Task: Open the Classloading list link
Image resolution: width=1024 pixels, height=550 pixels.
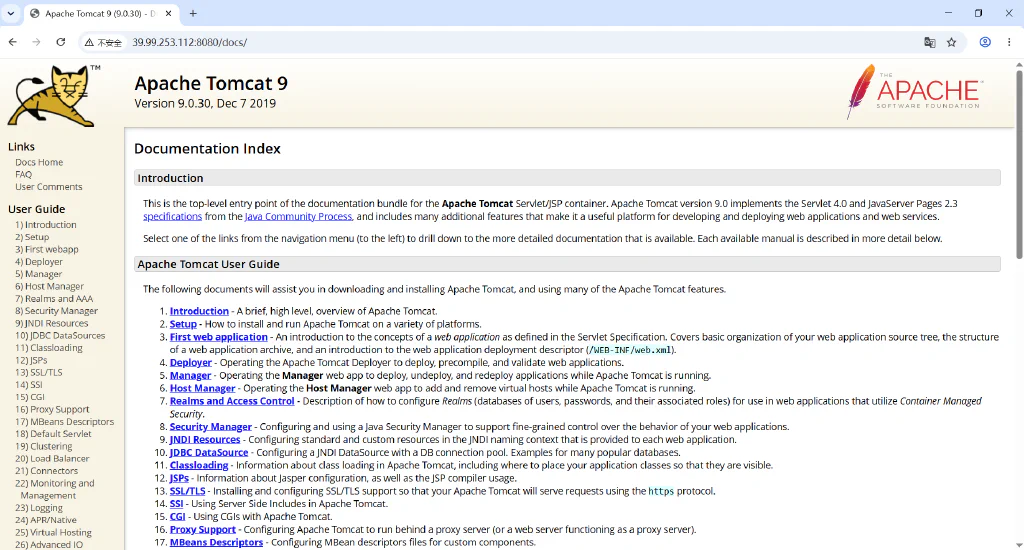Action: click(x=199, y=465)
